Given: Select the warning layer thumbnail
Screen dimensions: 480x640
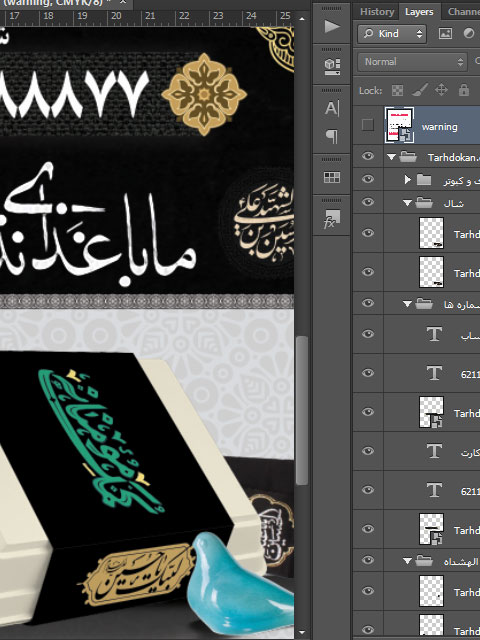Looking at the screenshot, I should coord(400,125).
